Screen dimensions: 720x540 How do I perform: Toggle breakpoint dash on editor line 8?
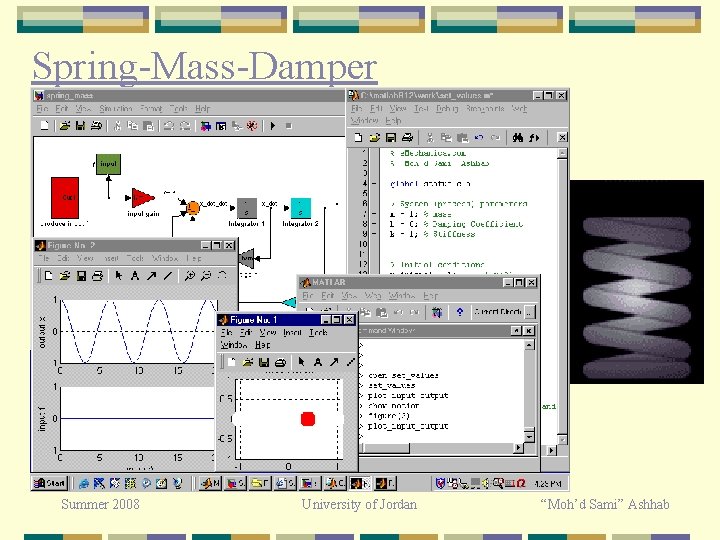374,224
